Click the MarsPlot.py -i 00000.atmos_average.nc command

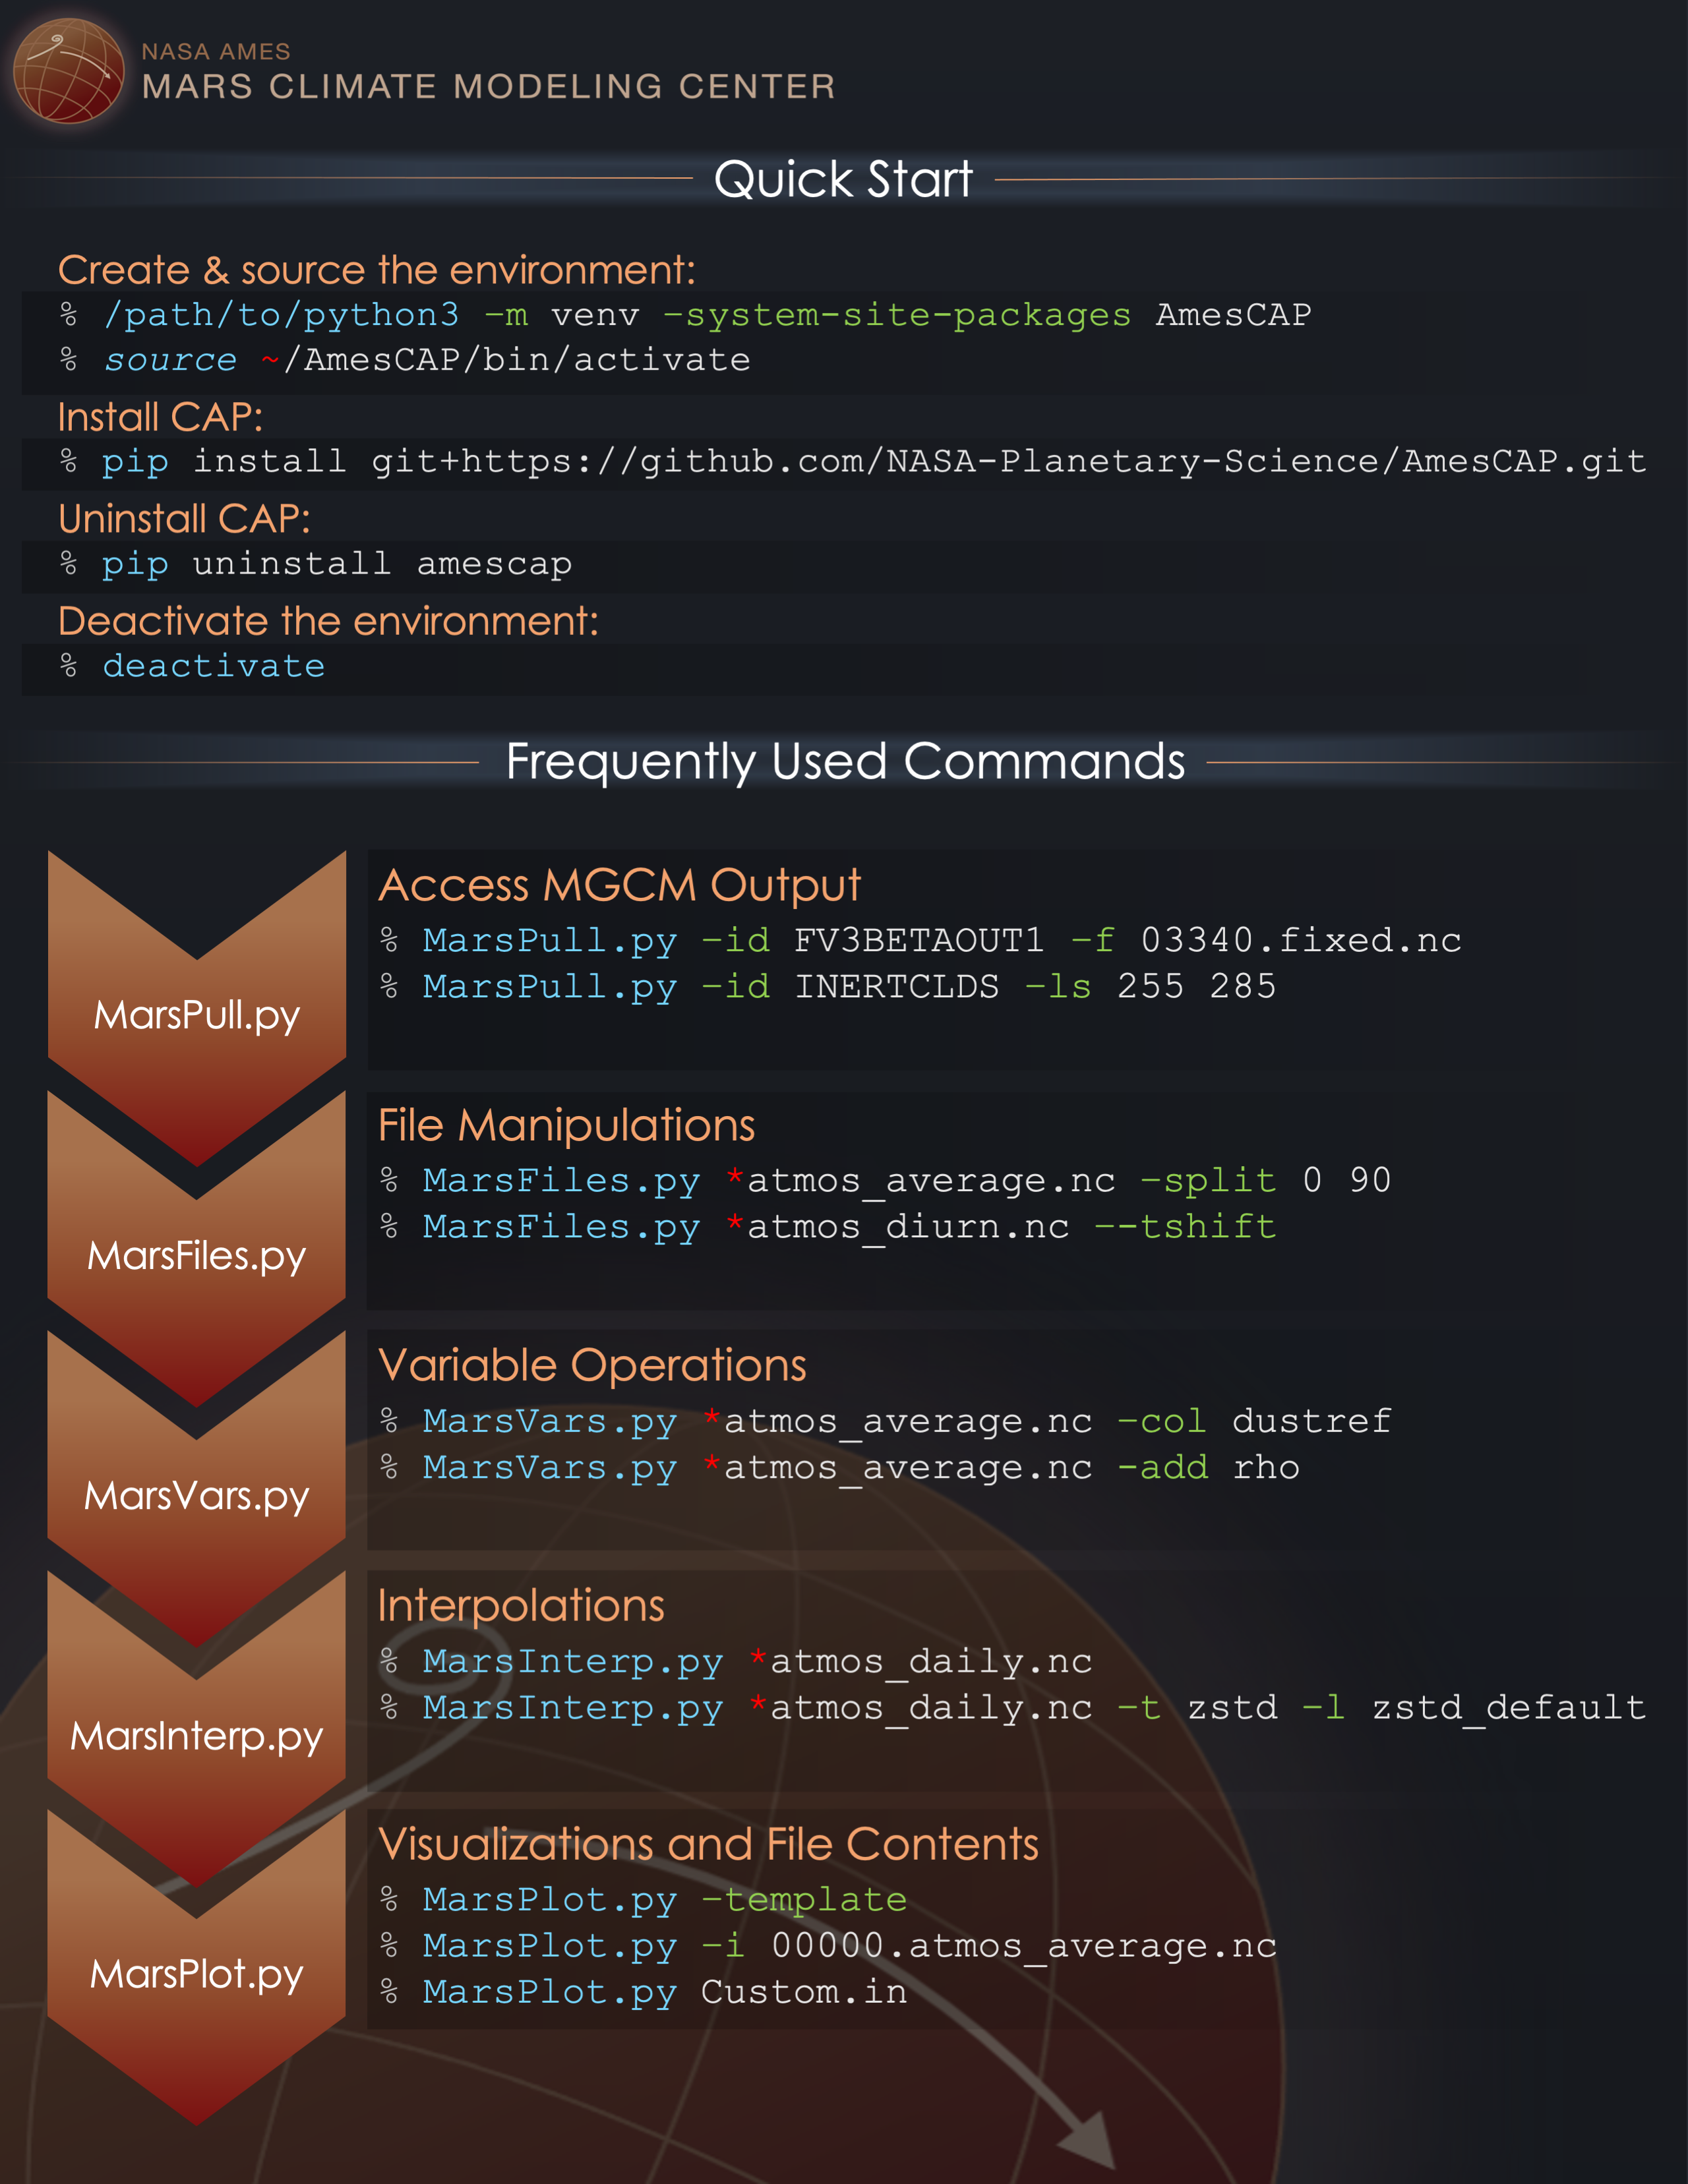828,1946
